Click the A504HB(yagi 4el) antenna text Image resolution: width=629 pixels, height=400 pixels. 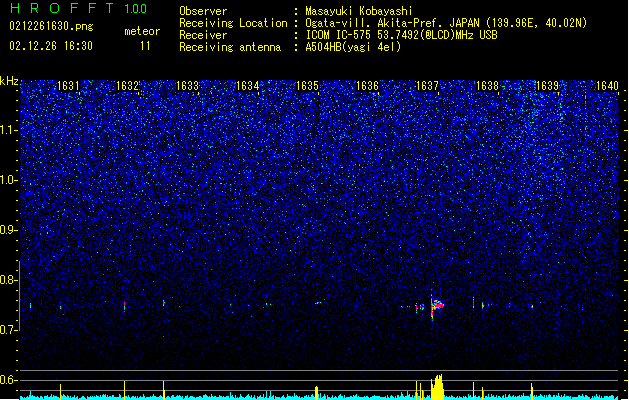(x=353, y=47)
